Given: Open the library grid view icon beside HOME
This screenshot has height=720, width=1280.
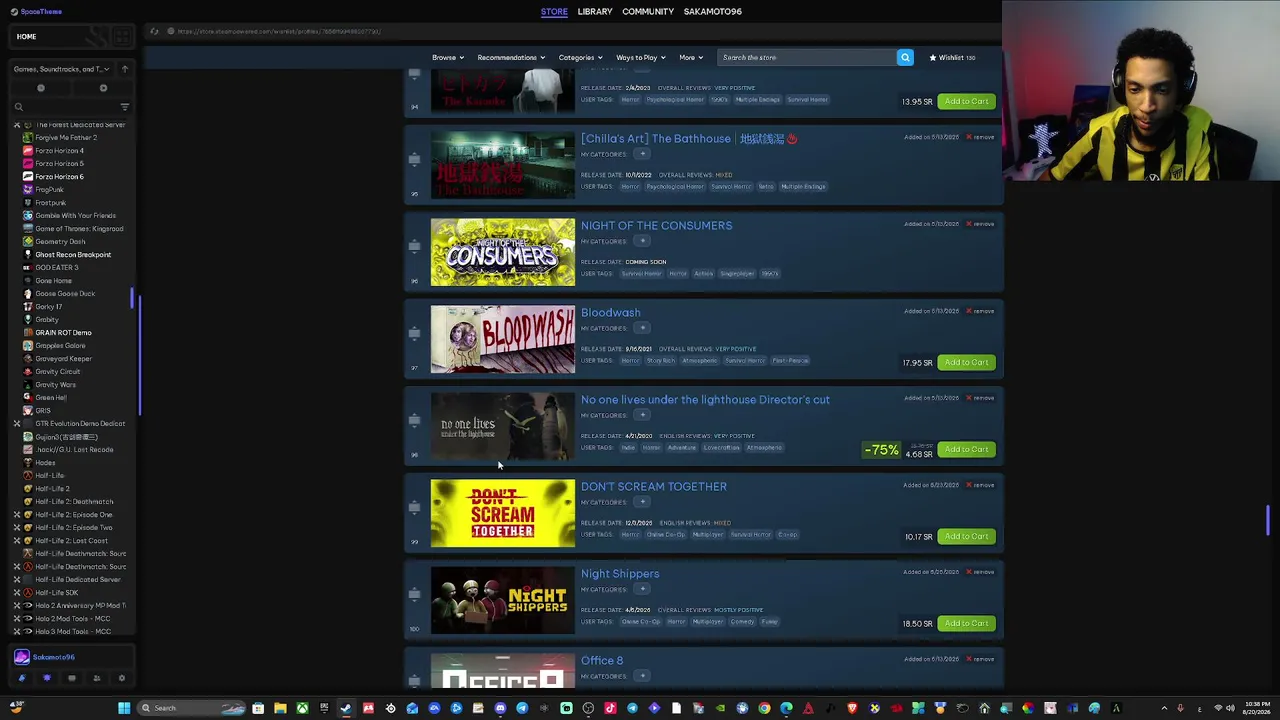Looking at the screenshot, I should tap(122, 37).
